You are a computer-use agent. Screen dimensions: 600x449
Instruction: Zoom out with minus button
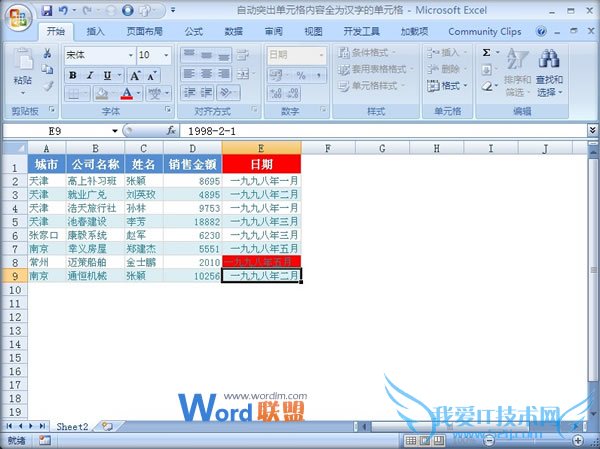point(489,441)
